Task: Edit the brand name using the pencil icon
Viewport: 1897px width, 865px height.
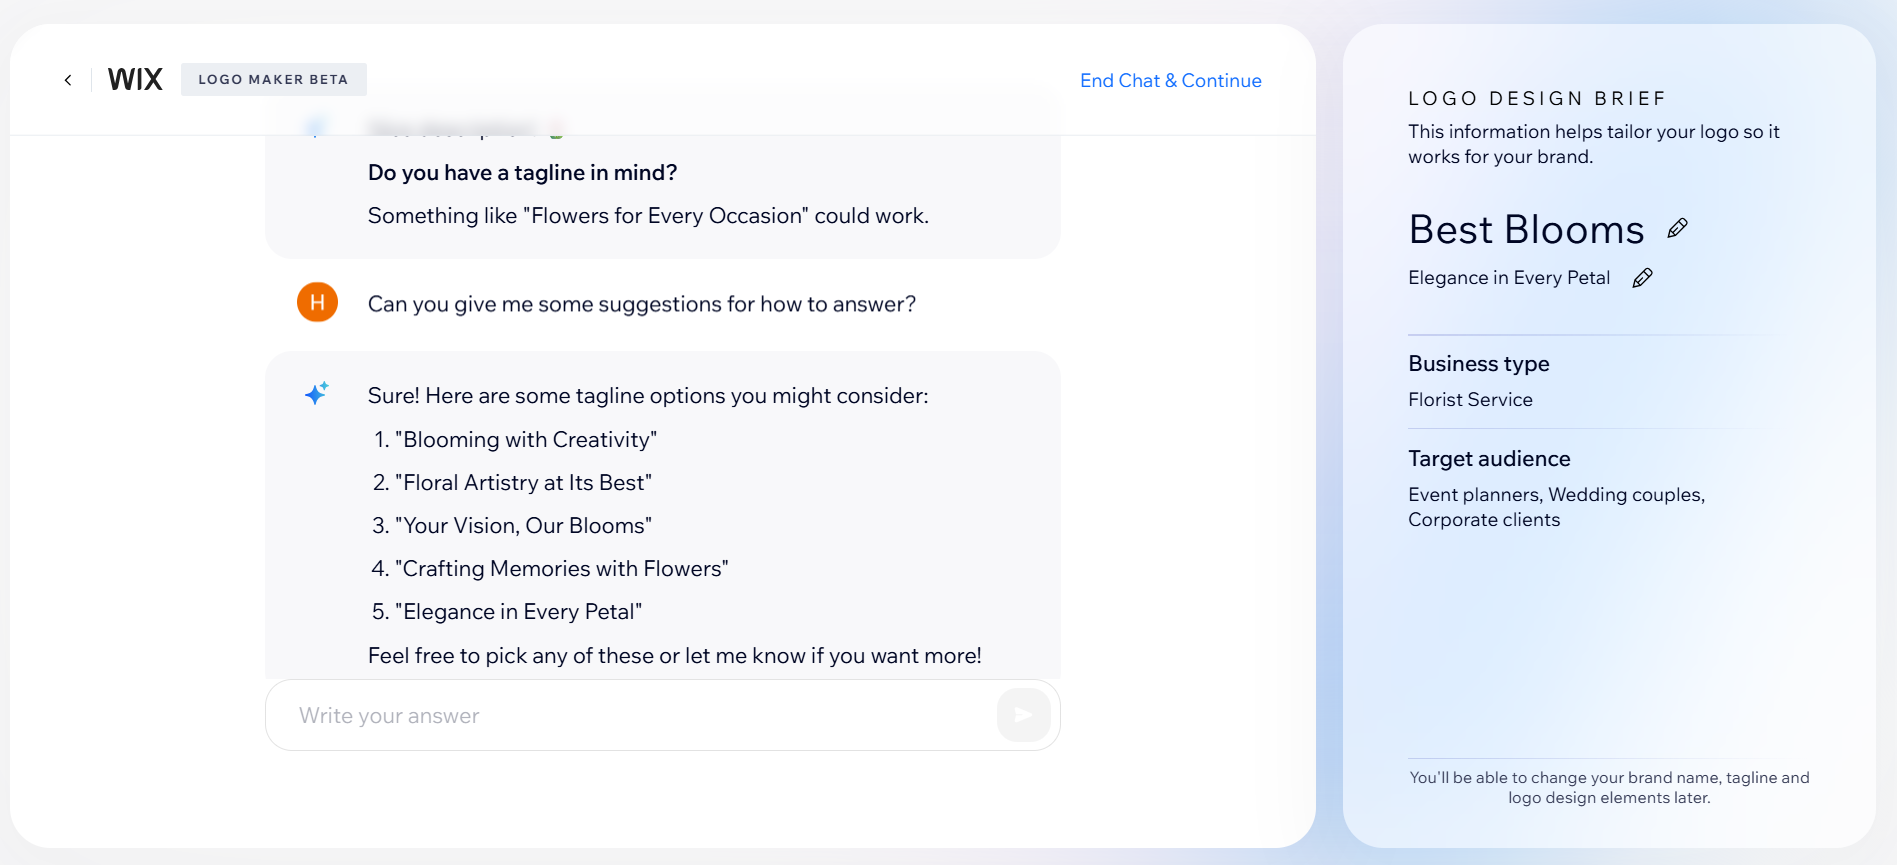Action: (1677, 227)
